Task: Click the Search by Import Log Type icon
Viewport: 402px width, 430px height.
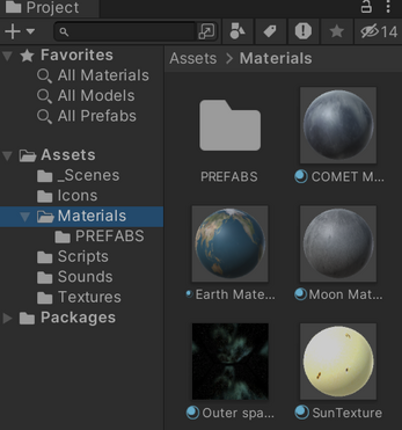Action: (x=303, y=31)
